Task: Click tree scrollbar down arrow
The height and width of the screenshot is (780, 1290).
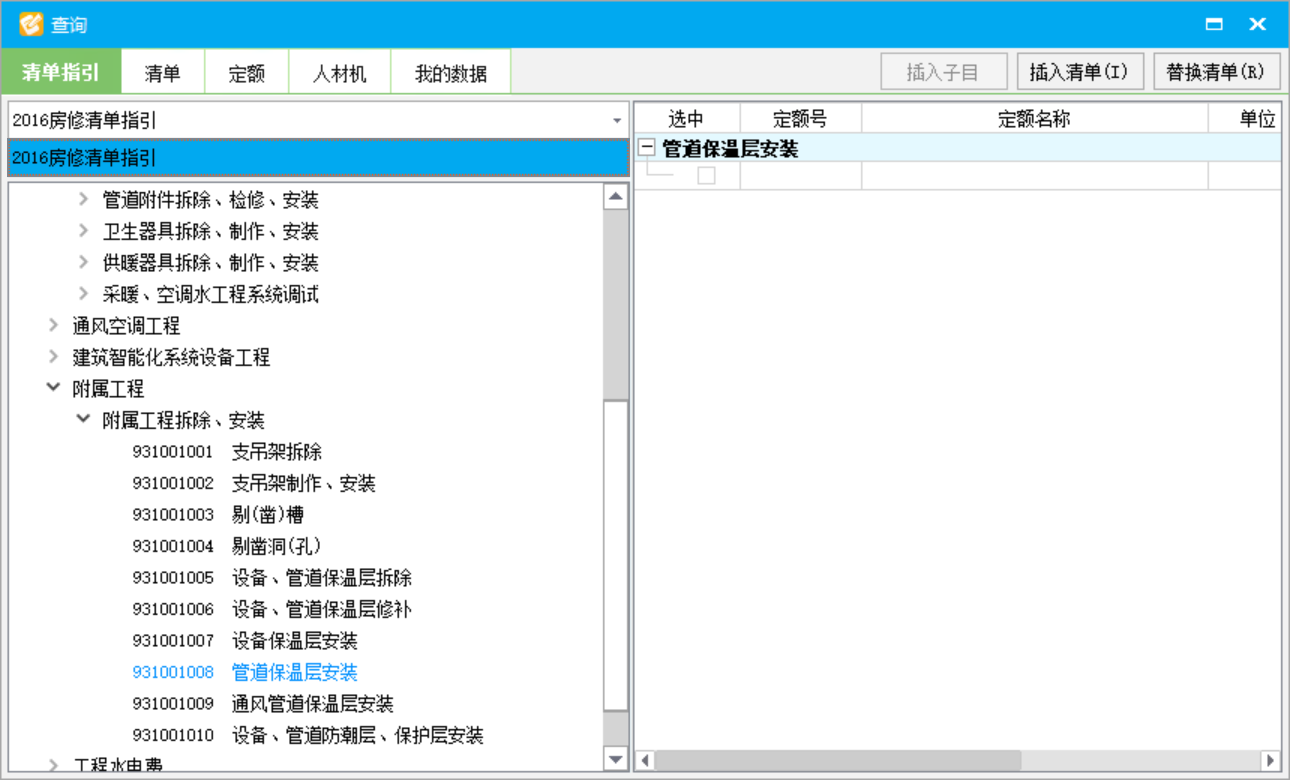Action: (x=616, y=760)
